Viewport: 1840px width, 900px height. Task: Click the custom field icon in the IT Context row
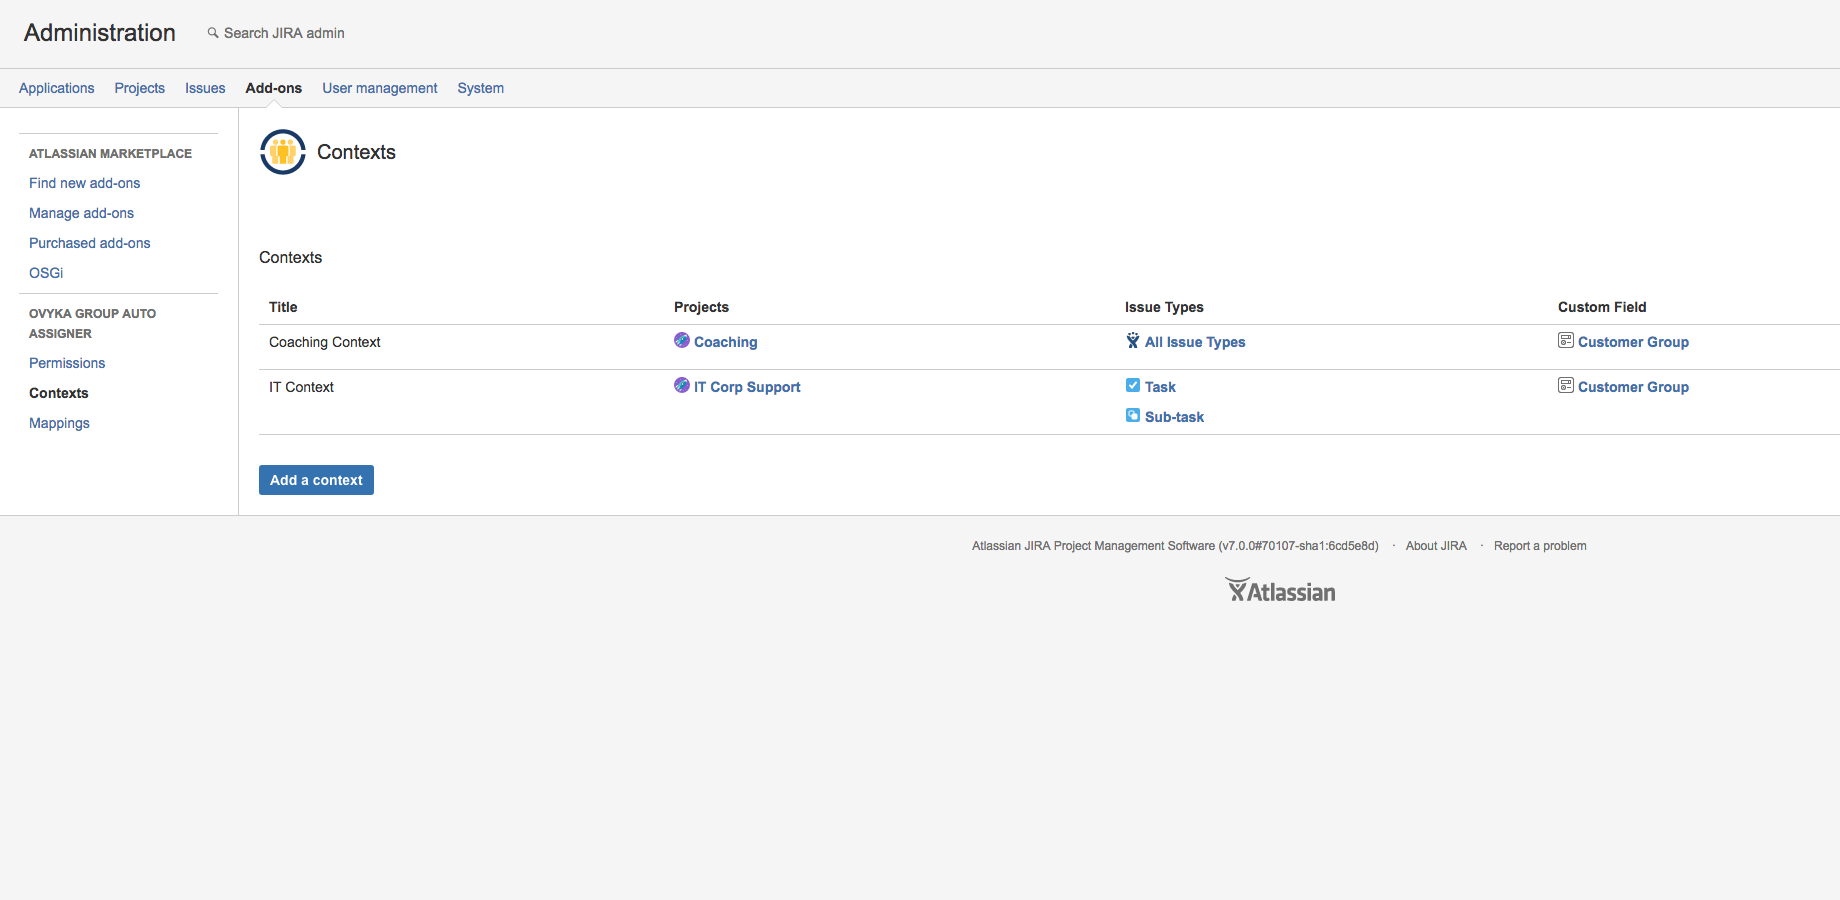1566,385
